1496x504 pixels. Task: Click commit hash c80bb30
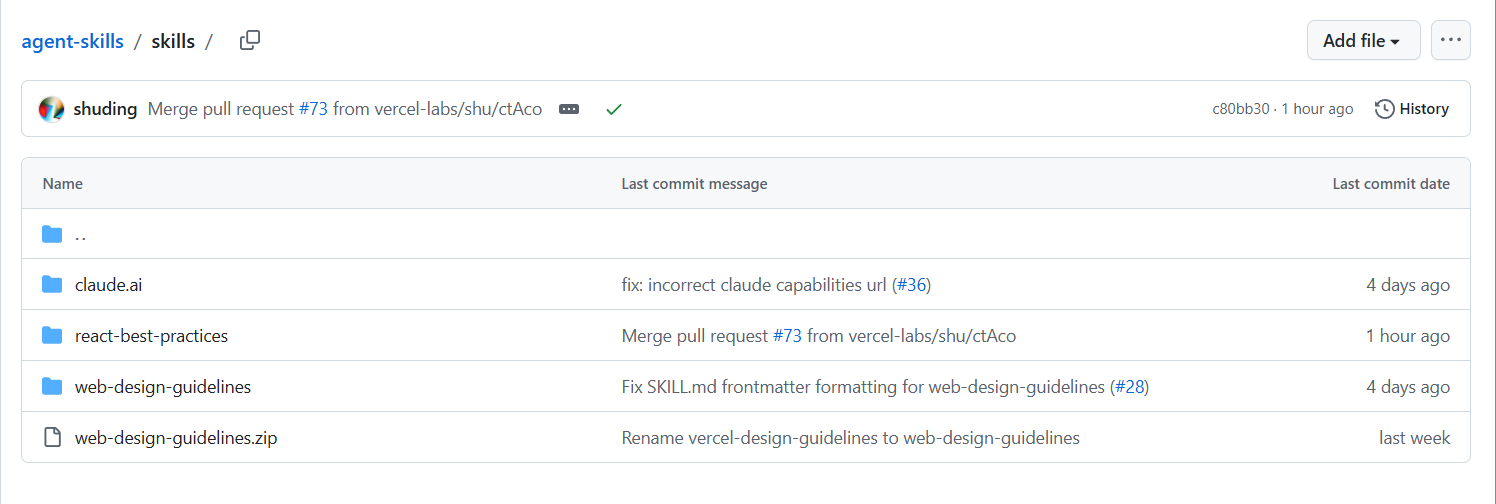pos(1241,109)
